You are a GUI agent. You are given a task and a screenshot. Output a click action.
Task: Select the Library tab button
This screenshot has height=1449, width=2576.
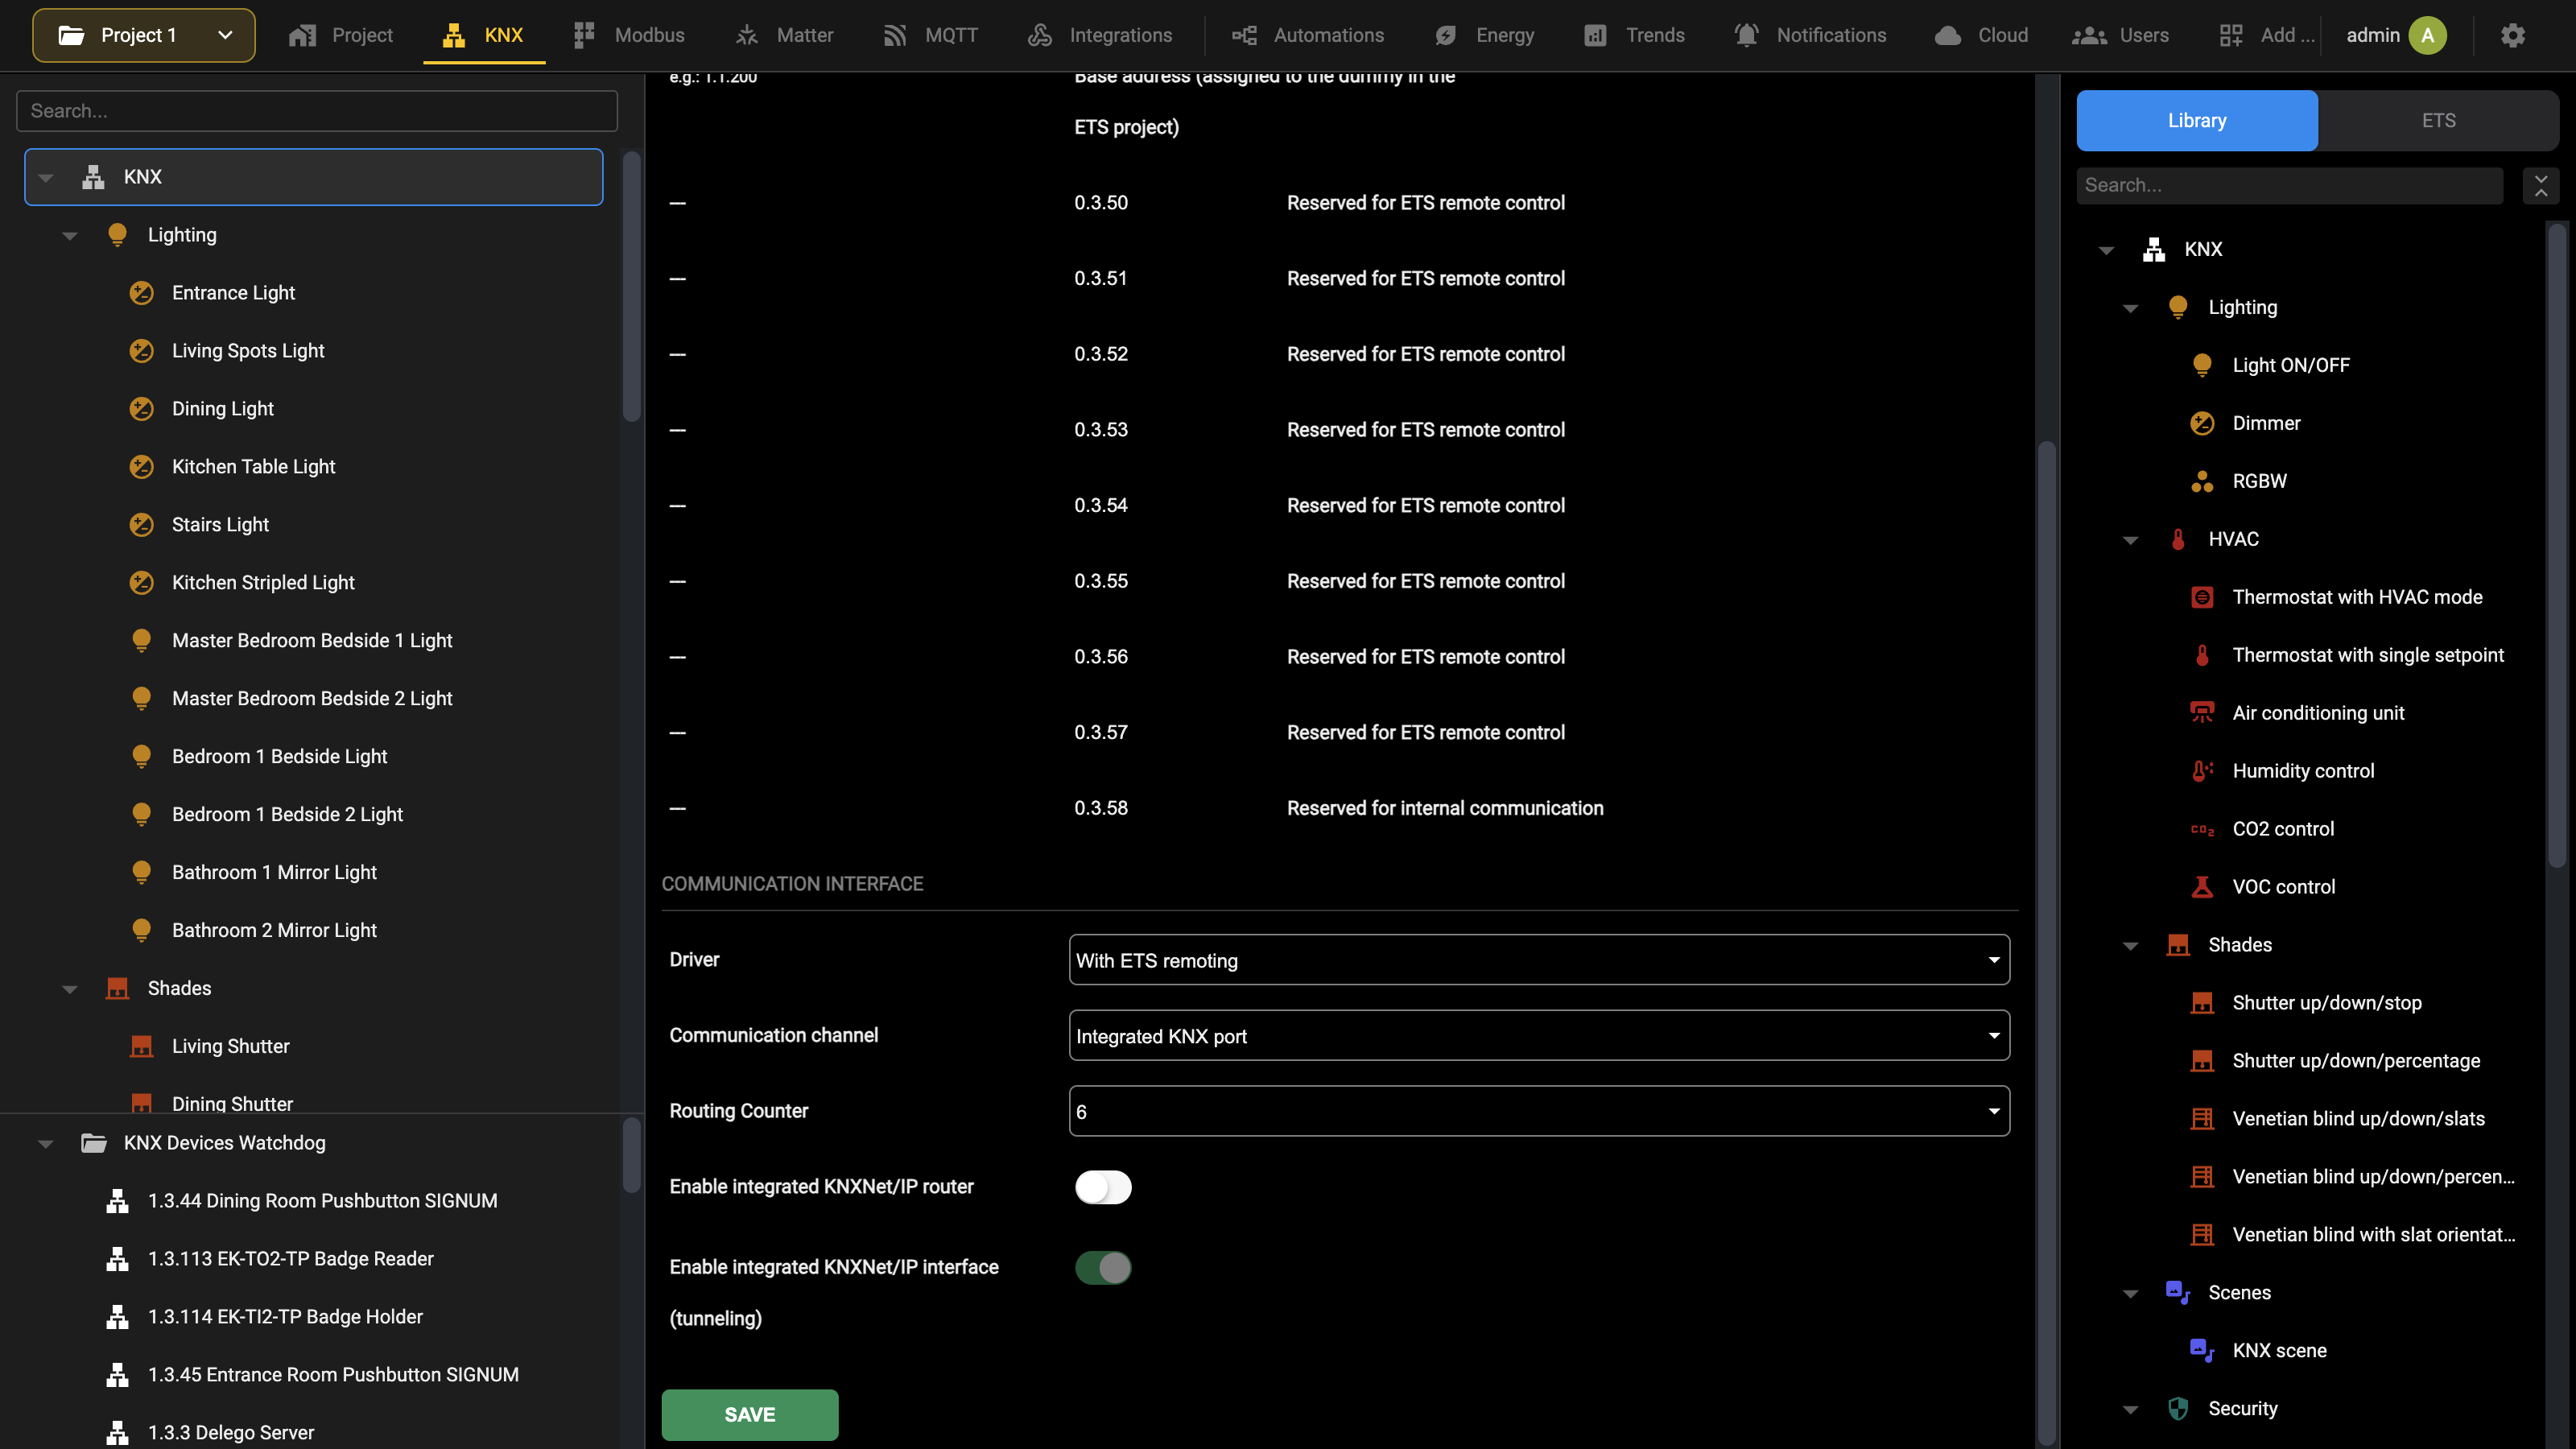pos(2197,120)
